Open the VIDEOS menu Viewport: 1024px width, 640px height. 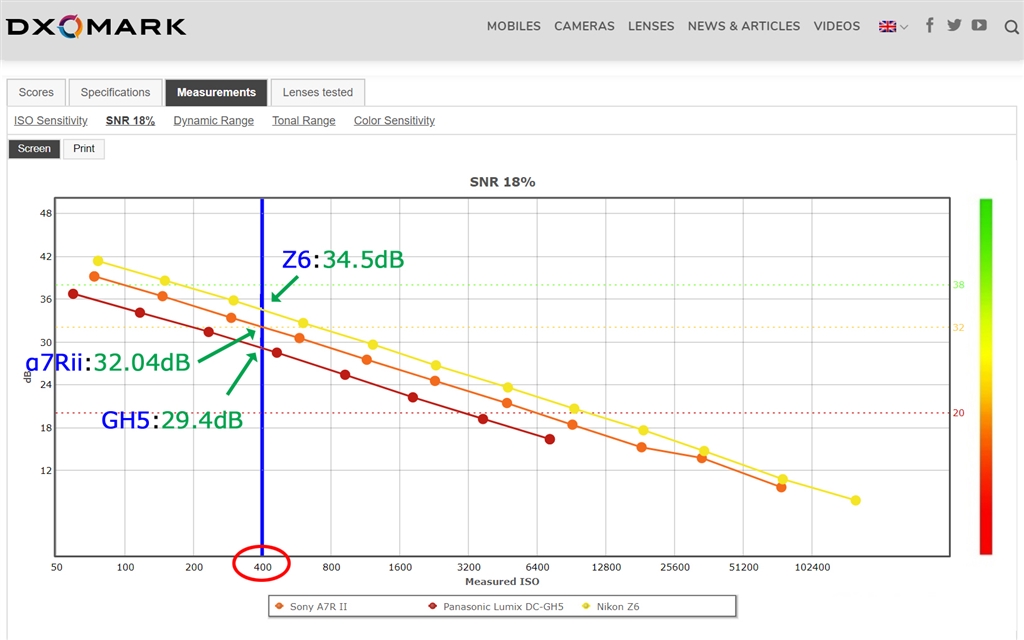pos(837,26)
